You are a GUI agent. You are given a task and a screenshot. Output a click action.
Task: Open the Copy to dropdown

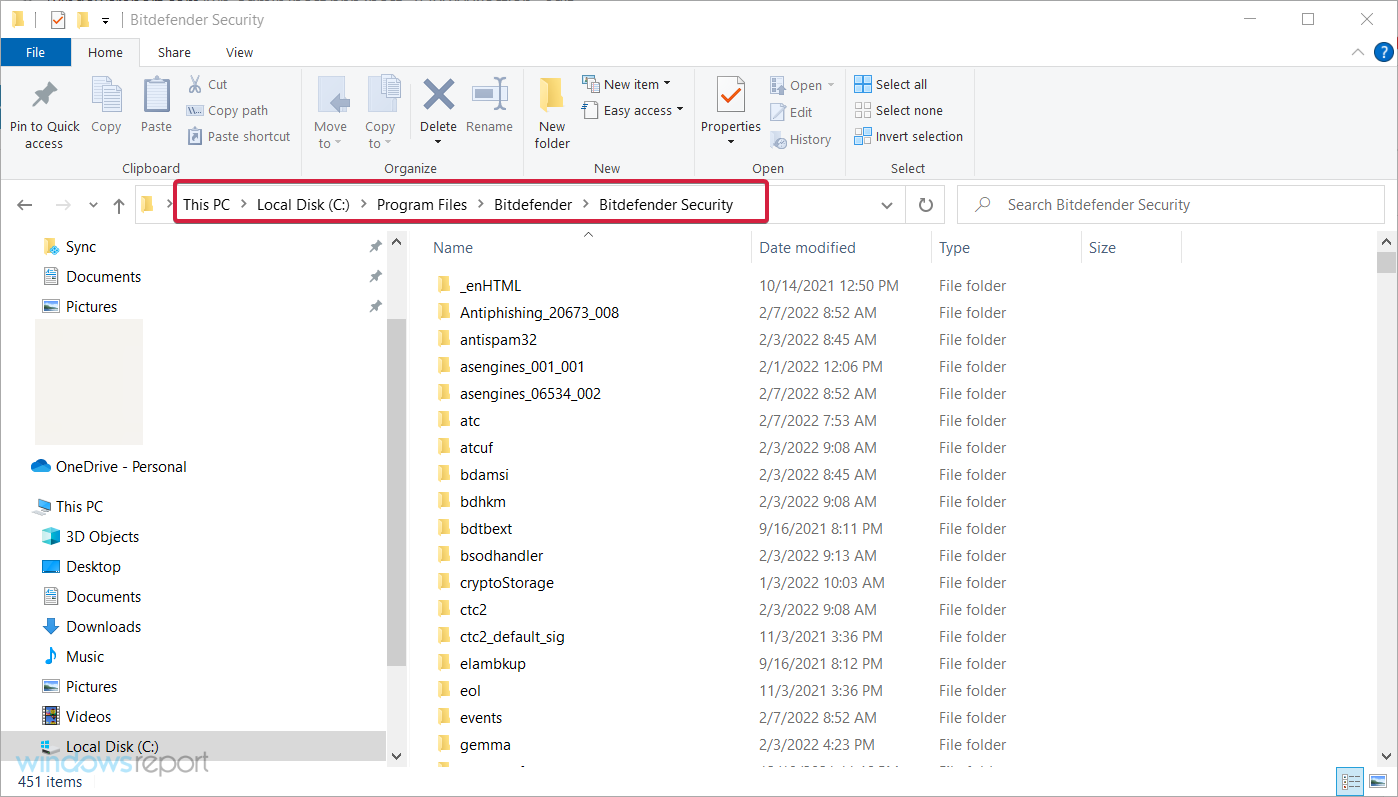pyautogui.click(x=380, y=114)
